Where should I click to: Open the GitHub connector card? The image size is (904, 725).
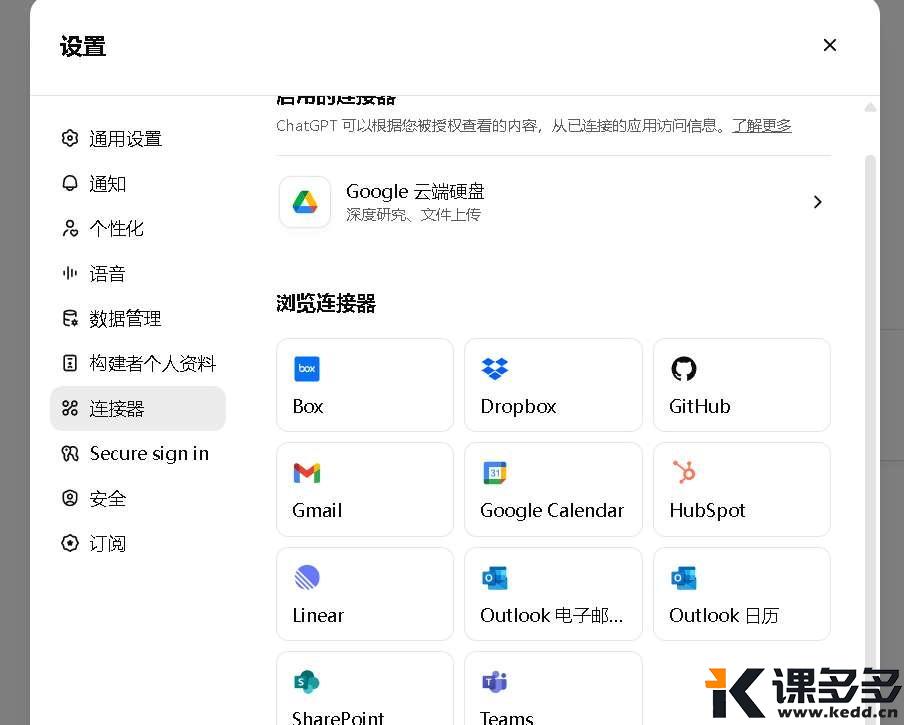coord(742,385)
